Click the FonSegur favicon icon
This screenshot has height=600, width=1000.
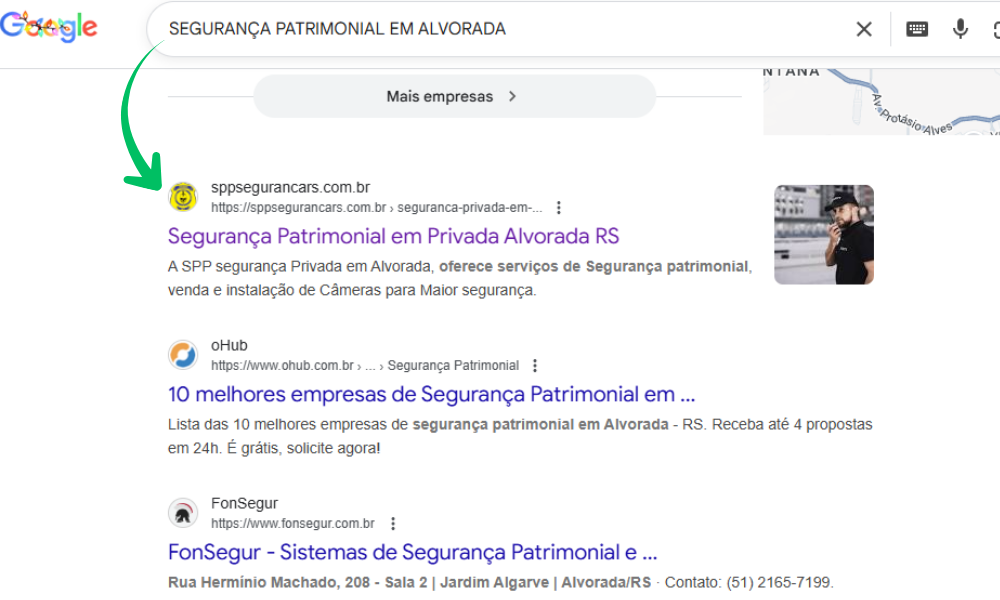click(x=183, y=513)
